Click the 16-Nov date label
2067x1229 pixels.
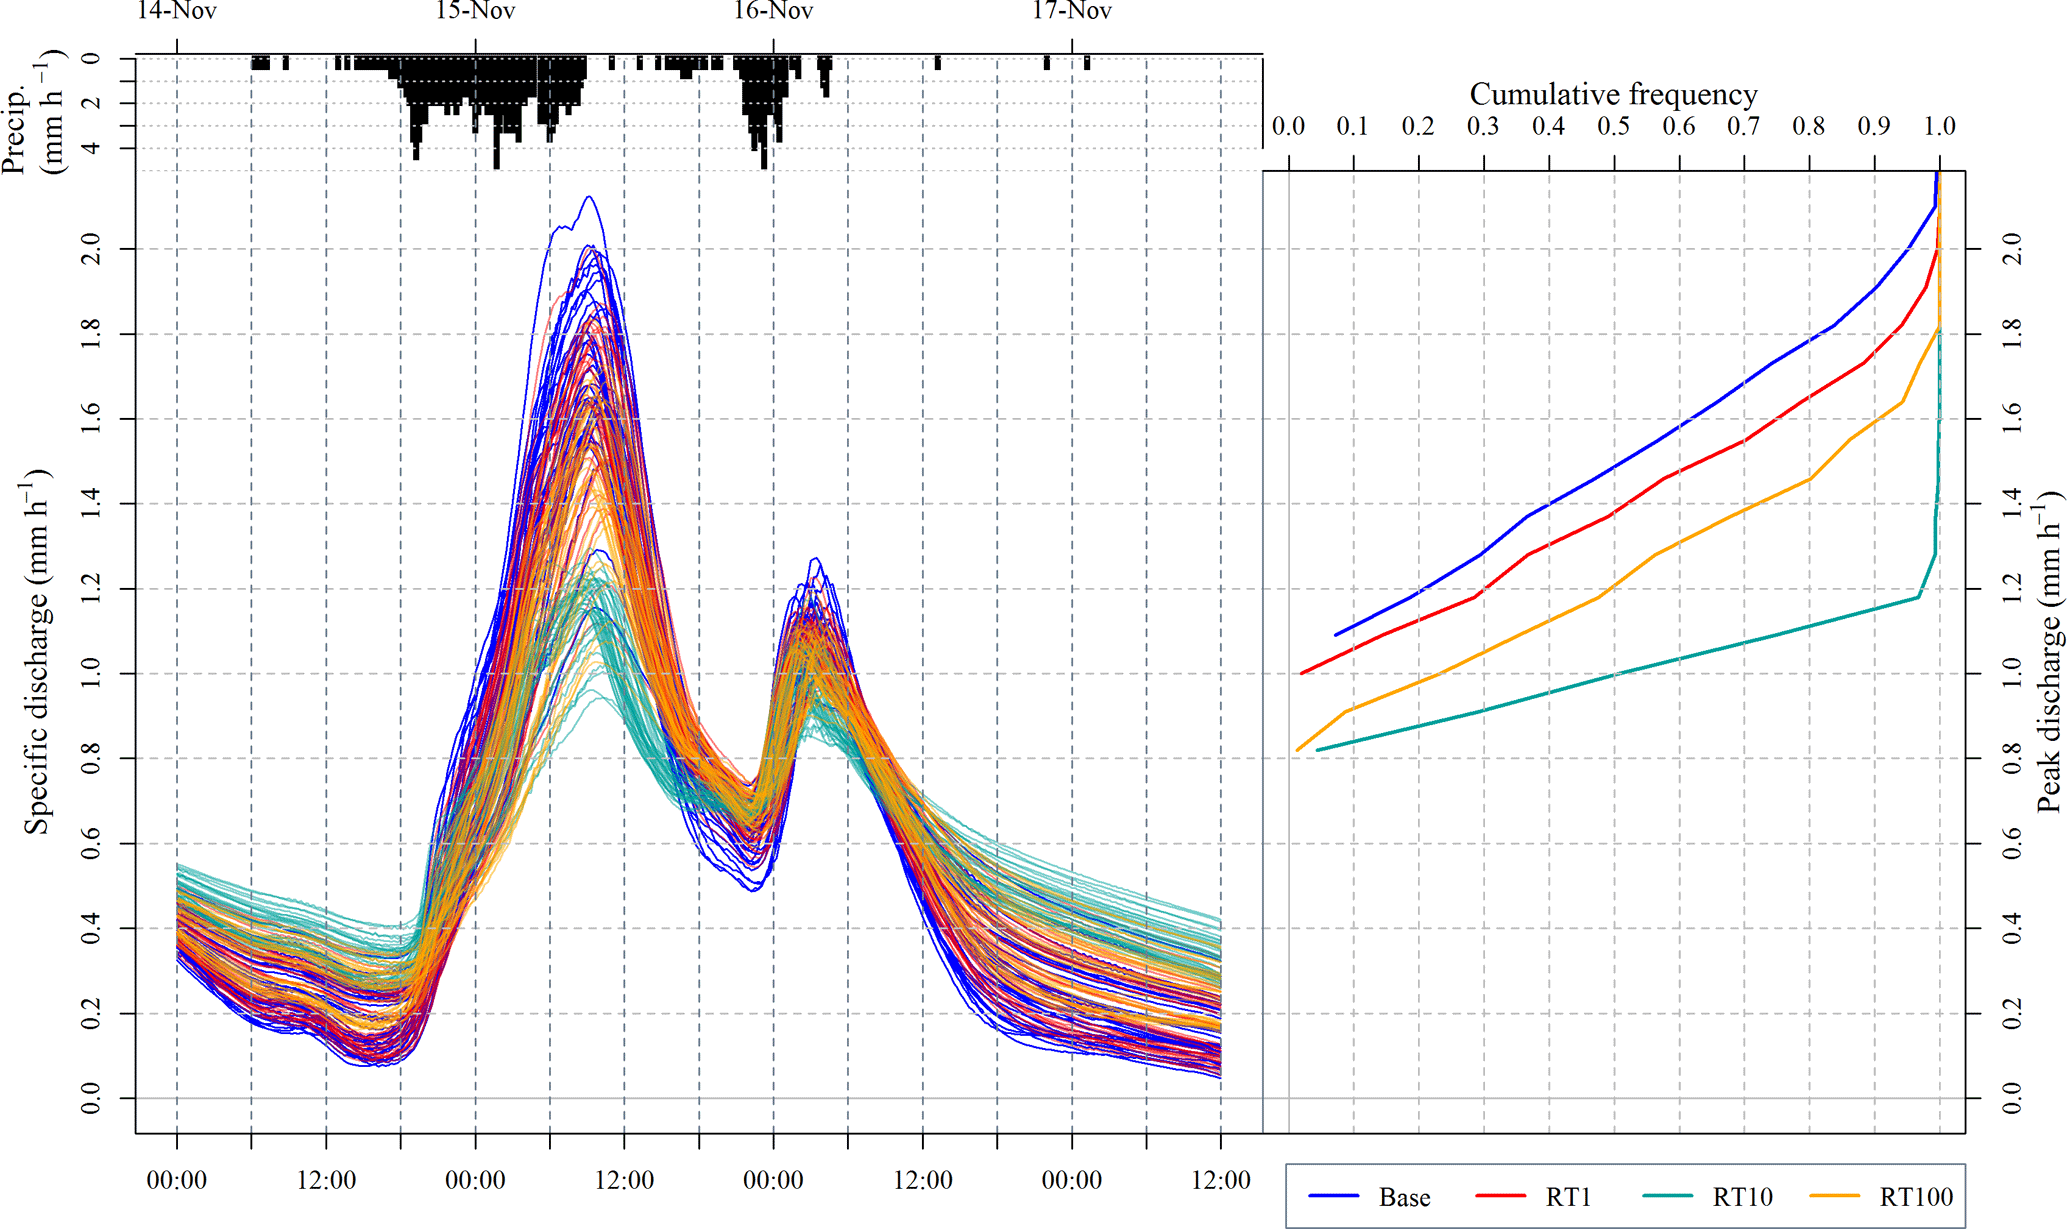(773, 11)
